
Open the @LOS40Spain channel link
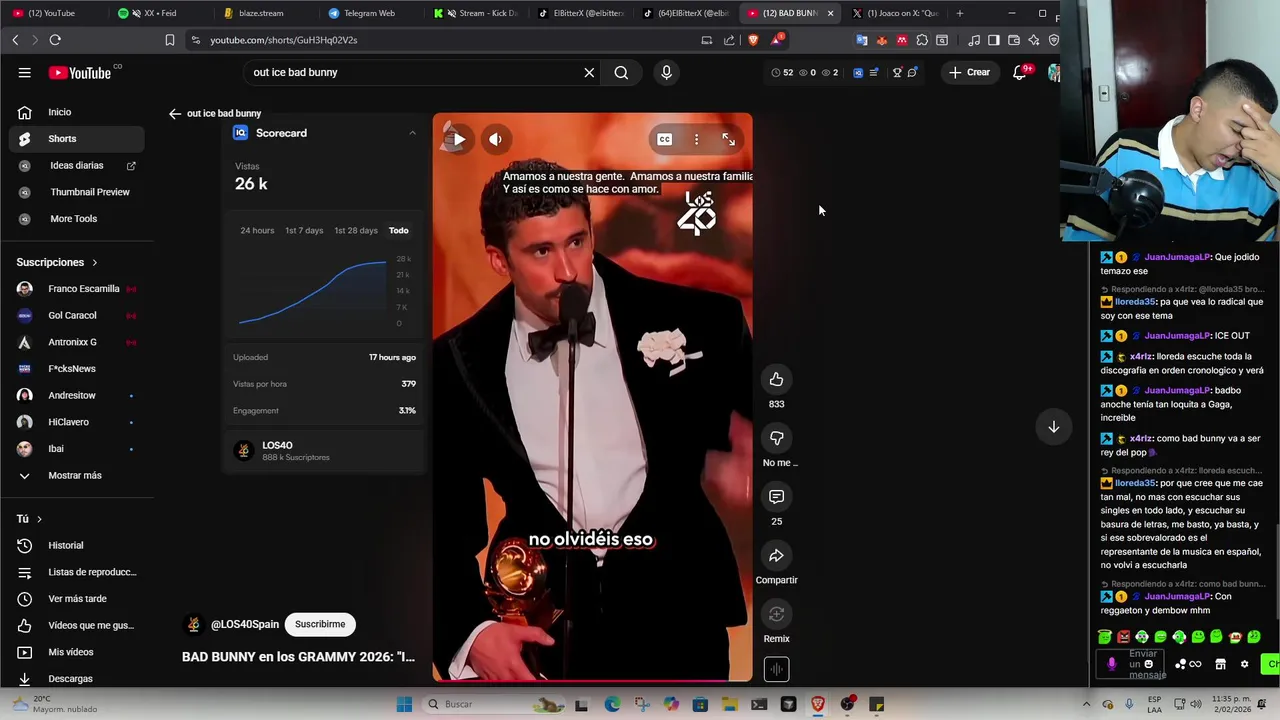245,624
